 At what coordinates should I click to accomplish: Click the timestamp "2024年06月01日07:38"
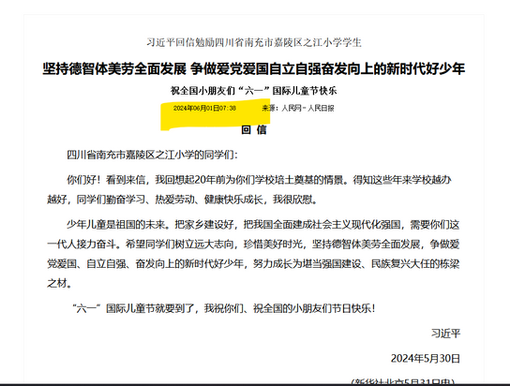tap(205, 108)
